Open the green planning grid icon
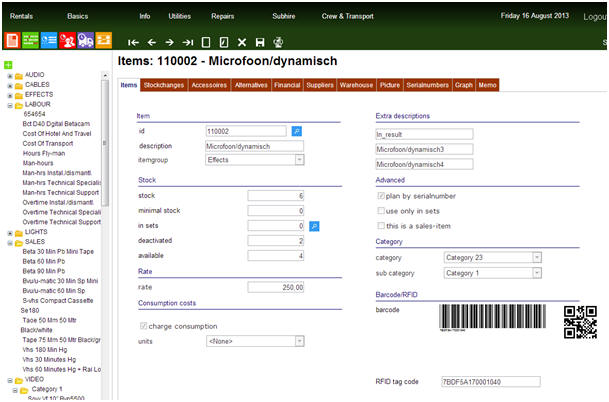Image resolution: width=609 pixels, height=402 pixels. click(30, 40)
